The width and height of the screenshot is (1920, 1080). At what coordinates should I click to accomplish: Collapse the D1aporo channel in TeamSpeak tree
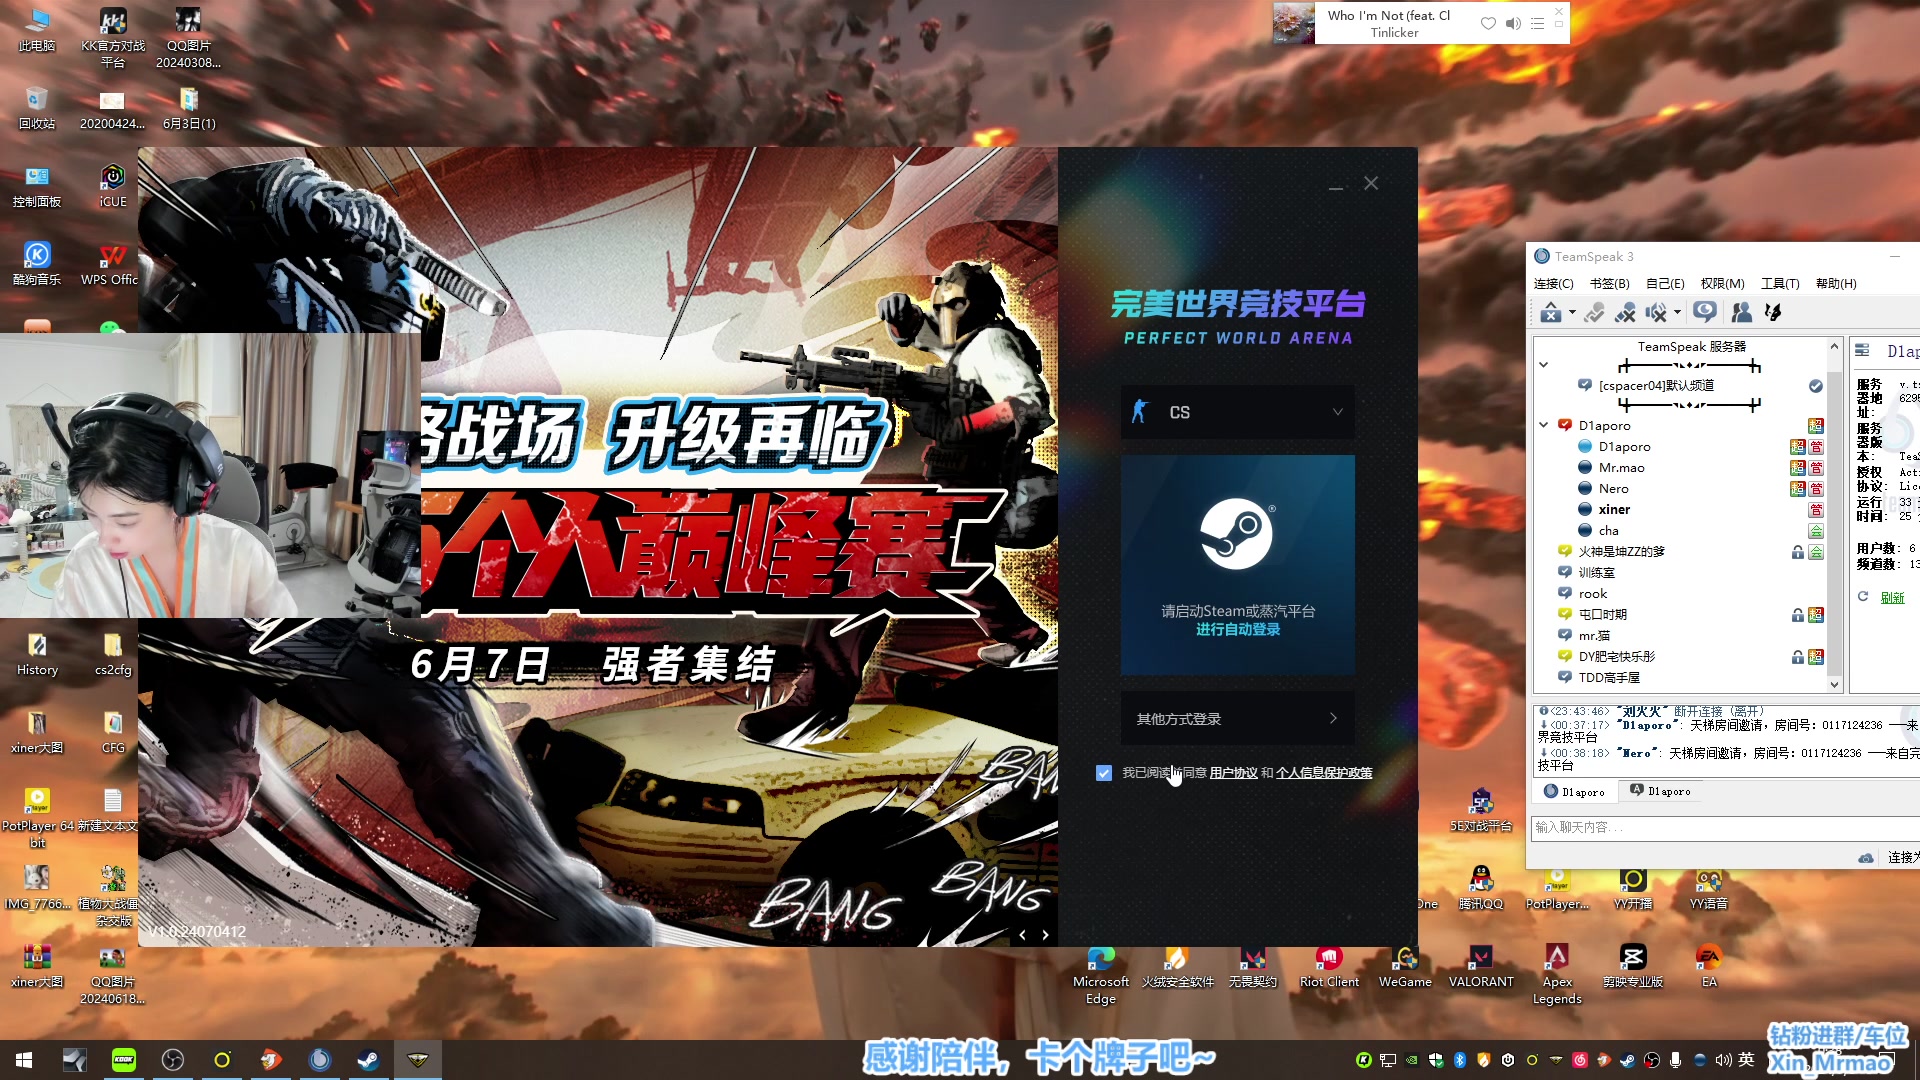point(1544,425)
